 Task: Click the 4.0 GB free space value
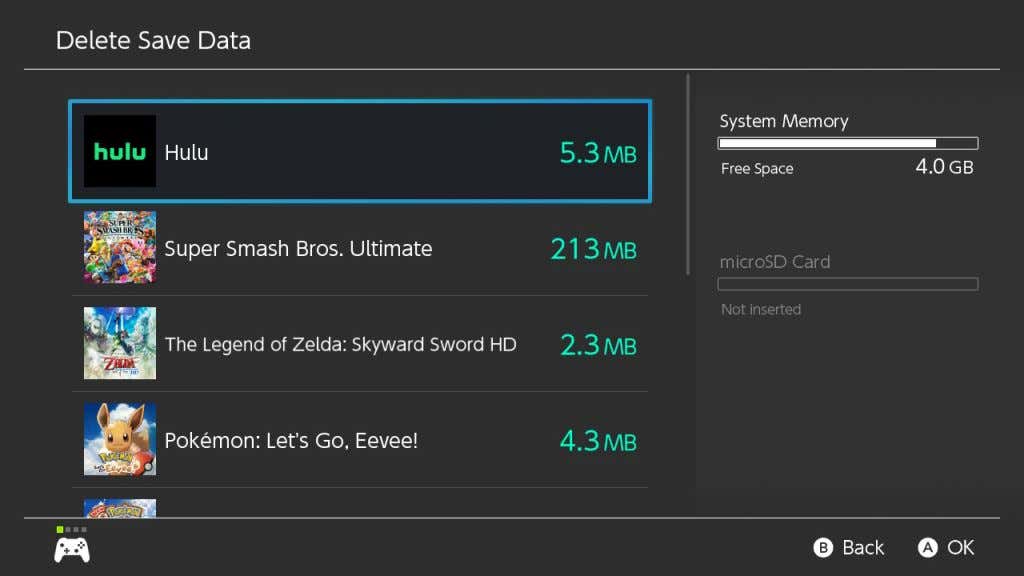[x=943, y=167]
